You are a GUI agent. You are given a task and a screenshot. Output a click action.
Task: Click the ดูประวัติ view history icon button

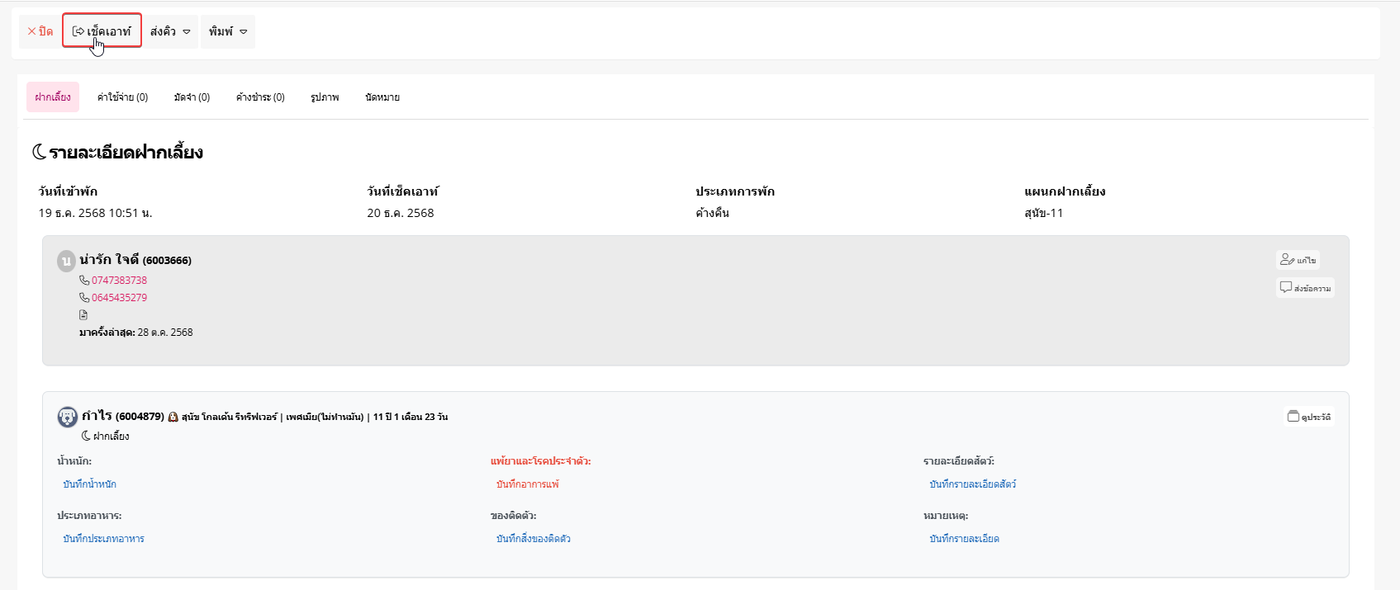(1309, 416)
